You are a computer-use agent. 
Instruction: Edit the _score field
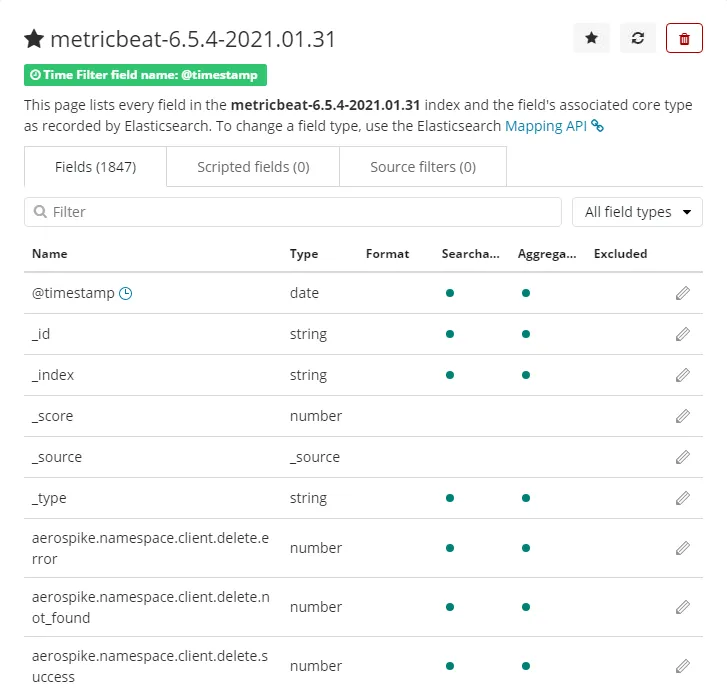pos(683,416)
